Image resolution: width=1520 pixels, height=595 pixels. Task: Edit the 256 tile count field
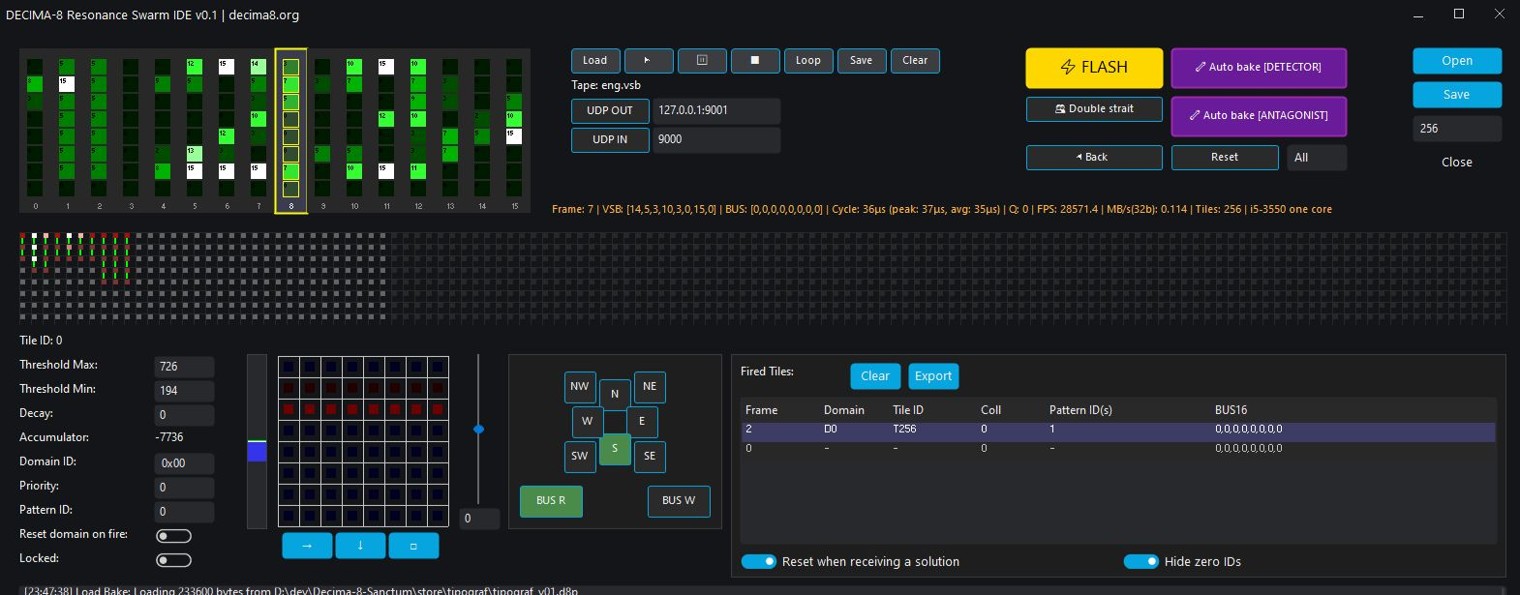(1457, 129)
